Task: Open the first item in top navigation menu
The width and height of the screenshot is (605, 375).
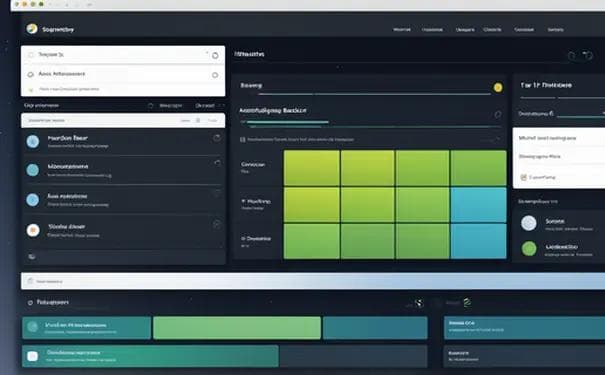Action: (402, 29)
